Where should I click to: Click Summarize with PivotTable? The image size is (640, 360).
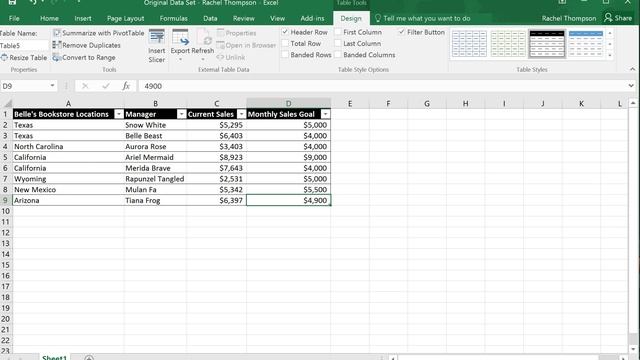(x=98, y=33)
